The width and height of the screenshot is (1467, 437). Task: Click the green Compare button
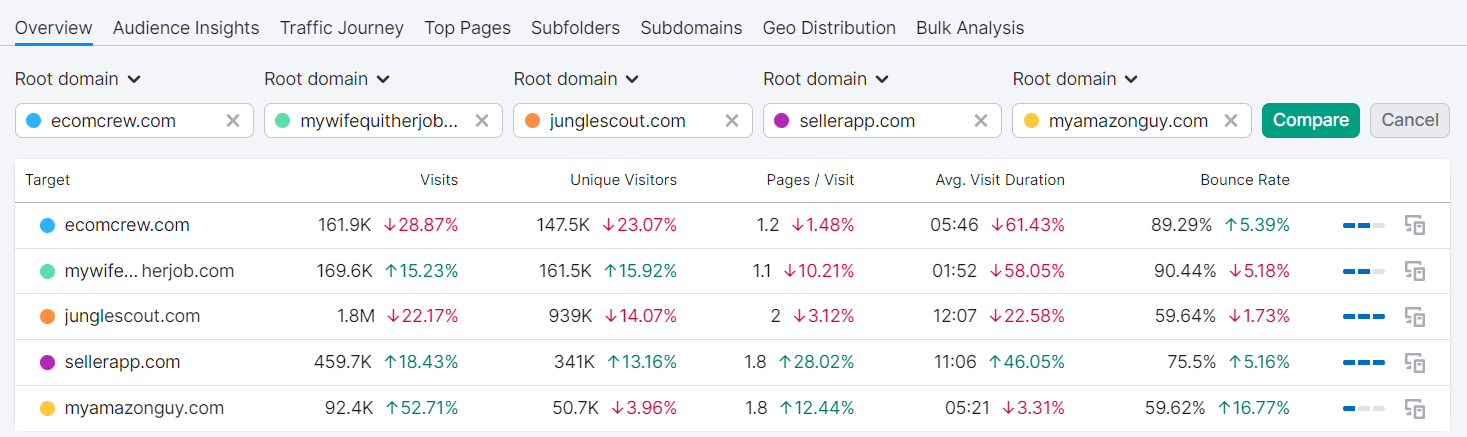pyautogui.click(x=1311, y=120)
